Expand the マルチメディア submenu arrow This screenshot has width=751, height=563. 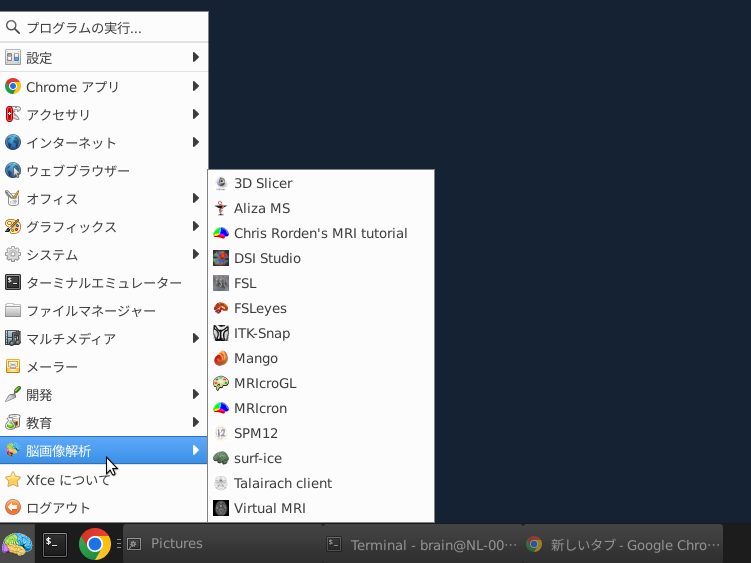[x=195, y=338]
